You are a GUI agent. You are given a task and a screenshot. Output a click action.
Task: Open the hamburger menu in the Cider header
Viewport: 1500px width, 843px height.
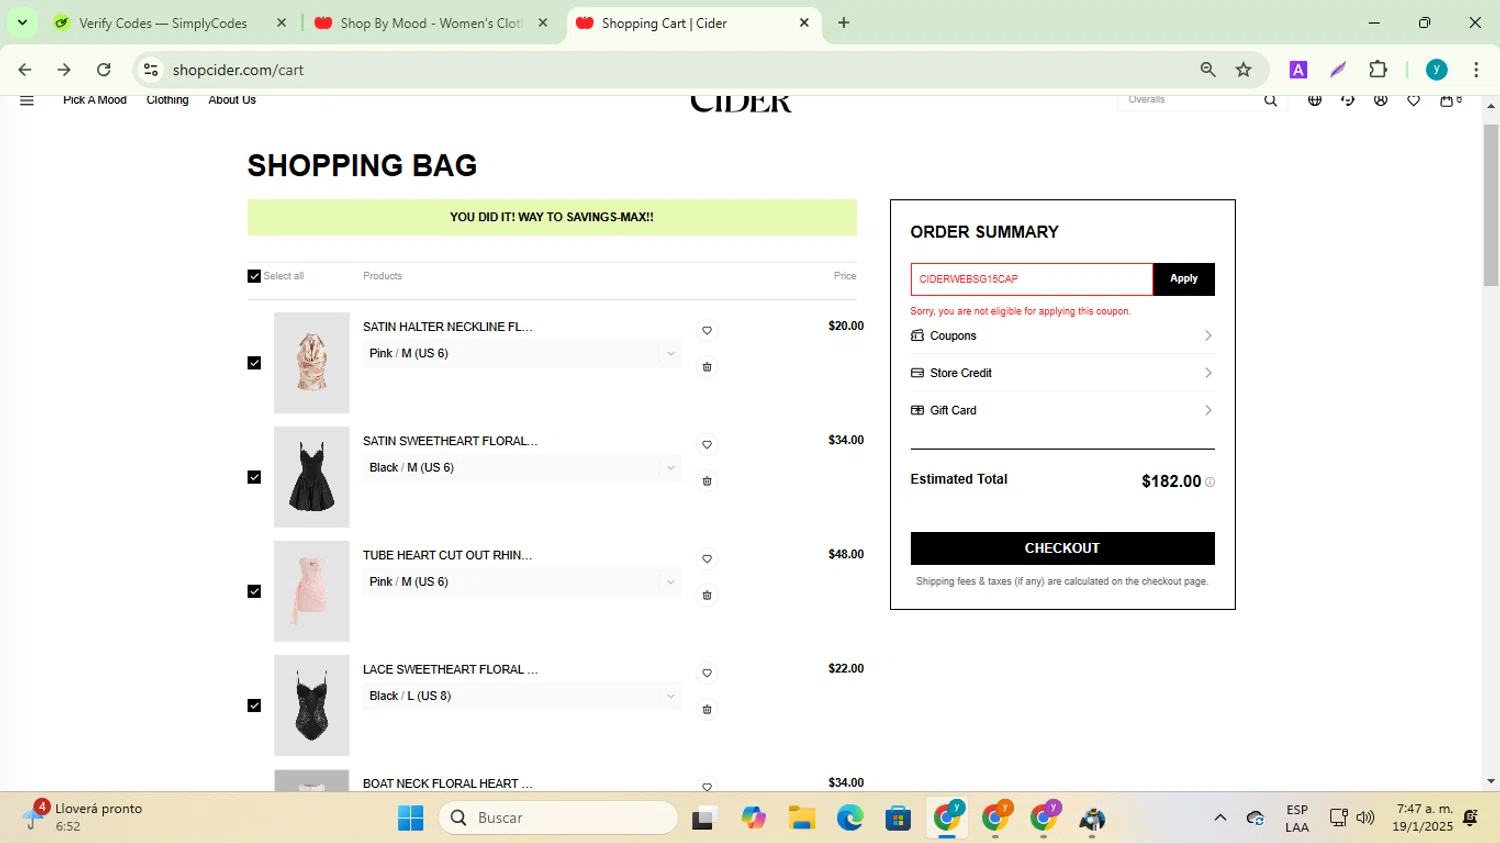pos(27,100)
